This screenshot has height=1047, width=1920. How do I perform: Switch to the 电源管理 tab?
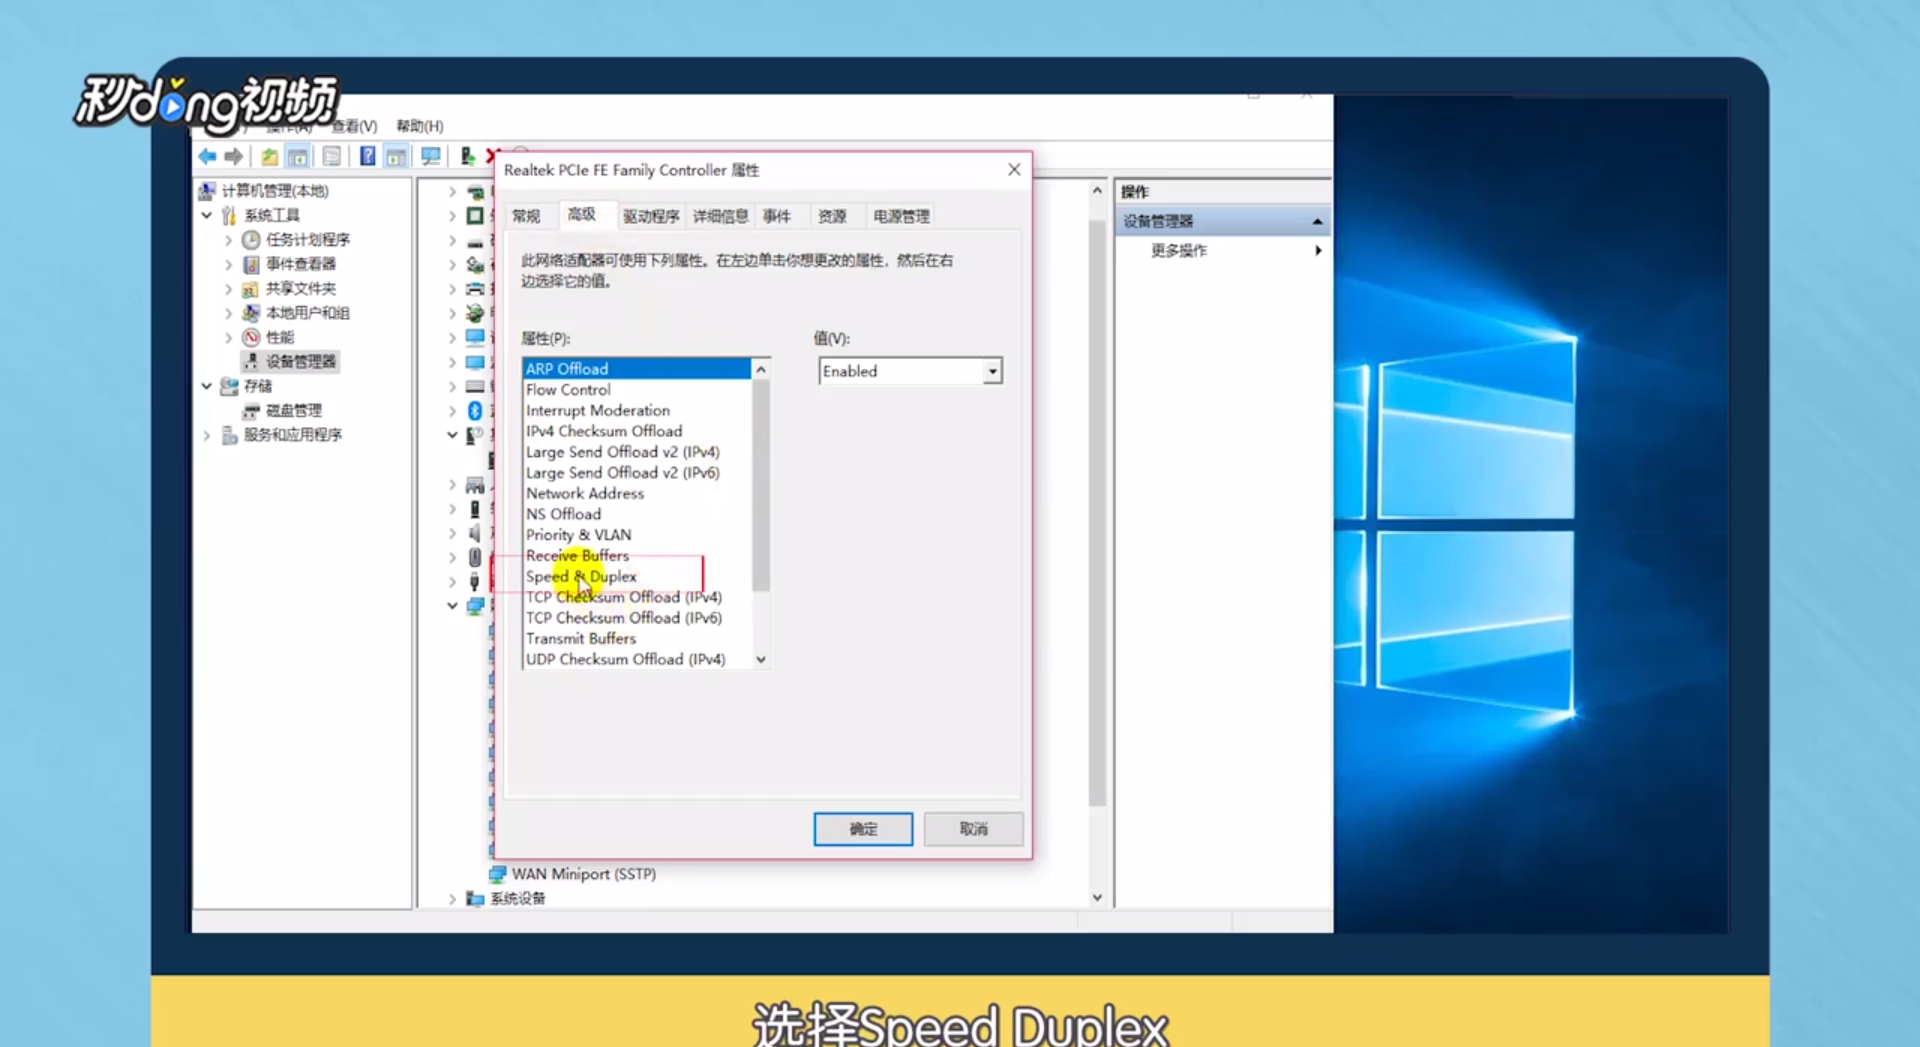tap(901, 216)
